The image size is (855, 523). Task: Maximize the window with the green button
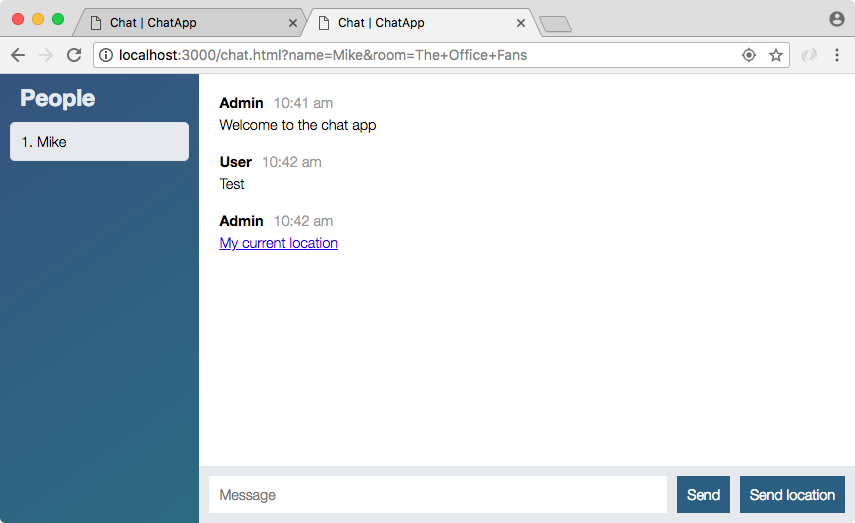click(58, 19)
